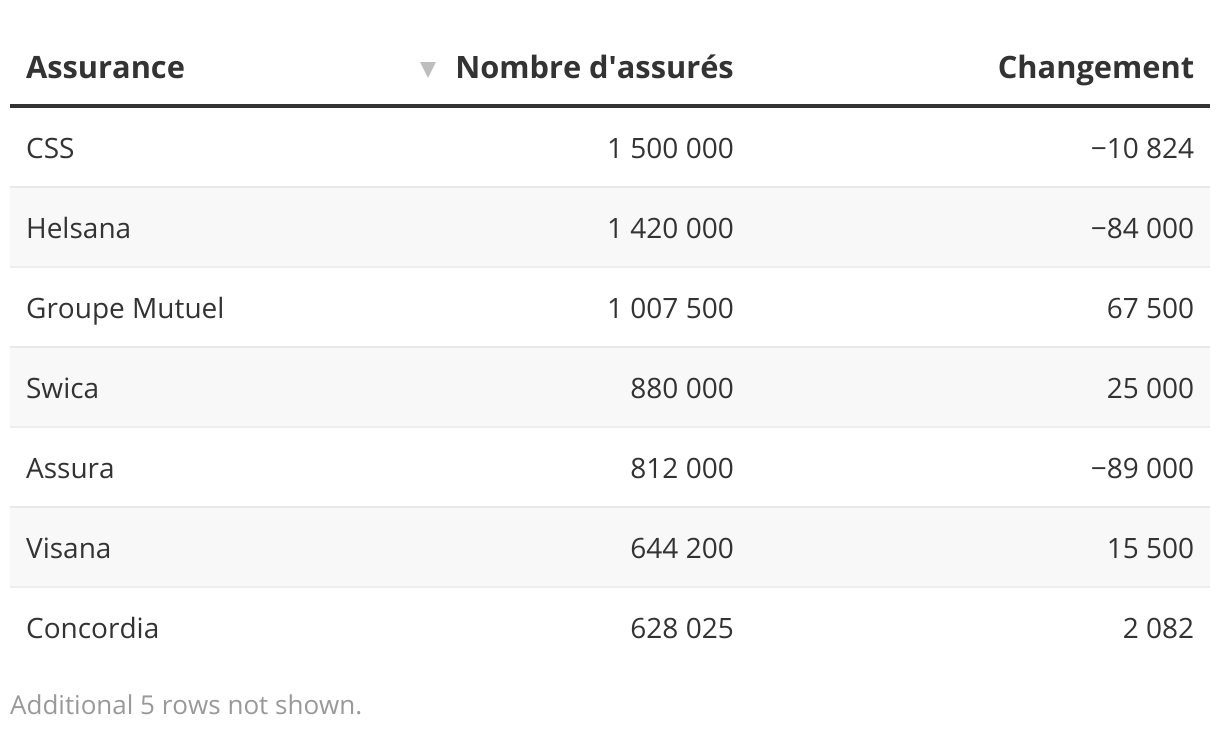Select Helsana's 1 420 000 value

click(670, 228)
